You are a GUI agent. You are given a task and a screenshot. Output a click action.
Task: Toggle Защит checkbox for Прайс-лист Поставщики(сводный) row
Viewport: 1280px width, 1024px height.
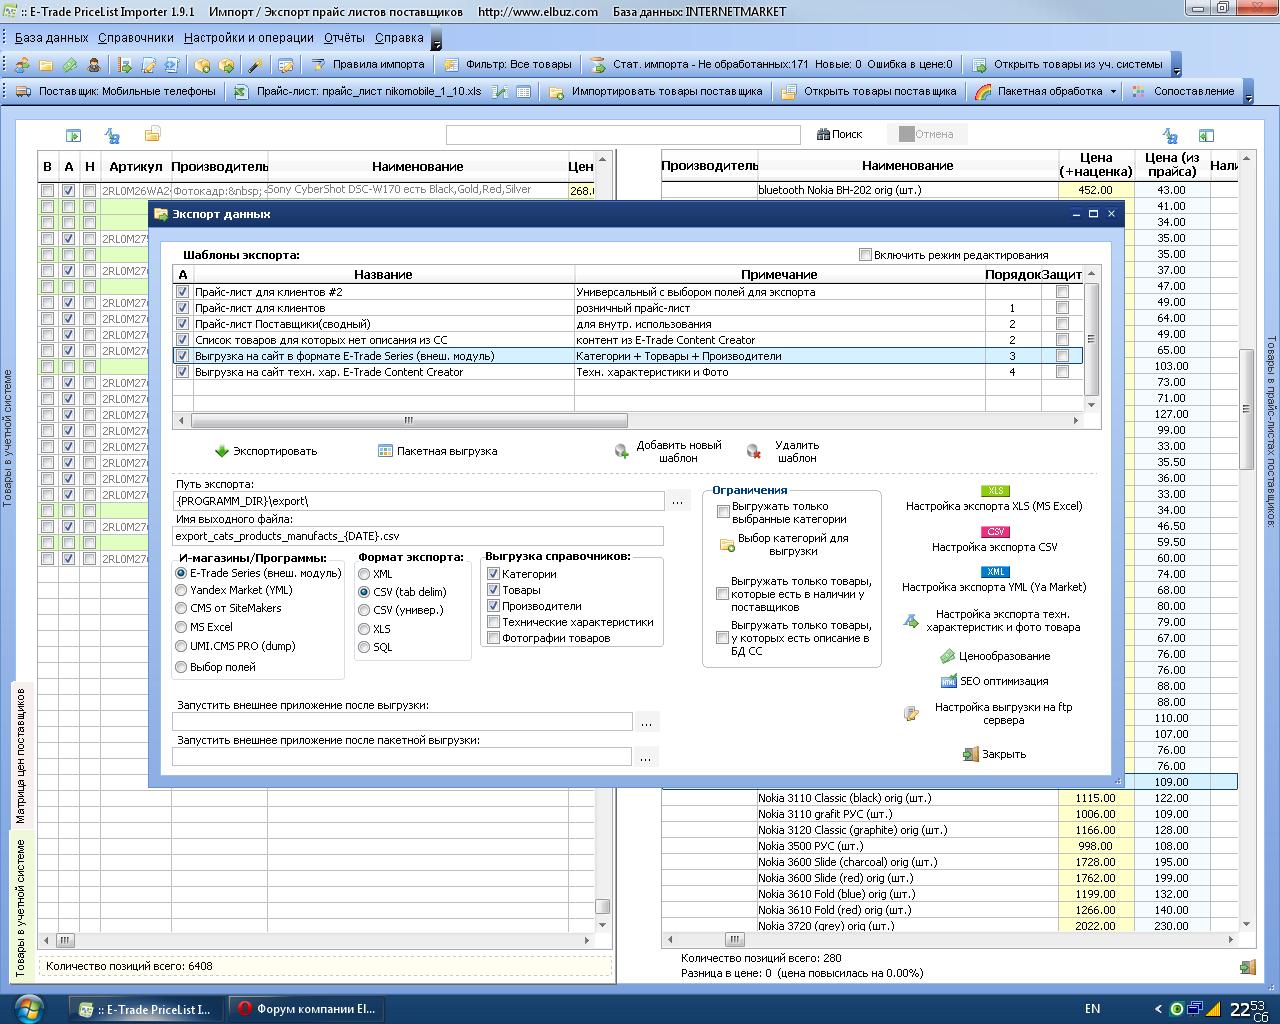tap(1062, 324)
